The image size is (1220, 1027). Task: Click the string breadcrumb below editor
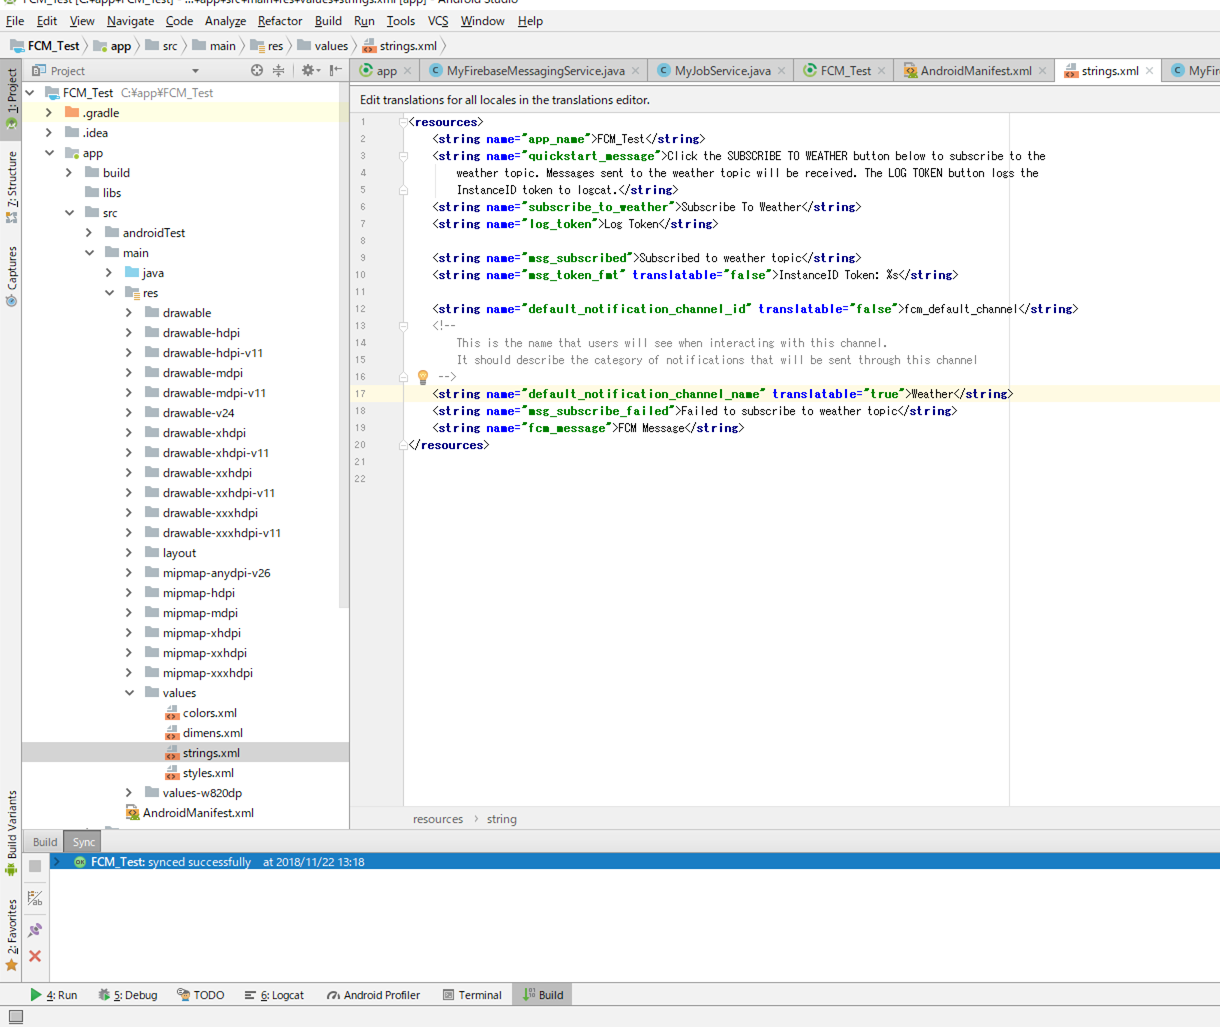tap(502, 819)
